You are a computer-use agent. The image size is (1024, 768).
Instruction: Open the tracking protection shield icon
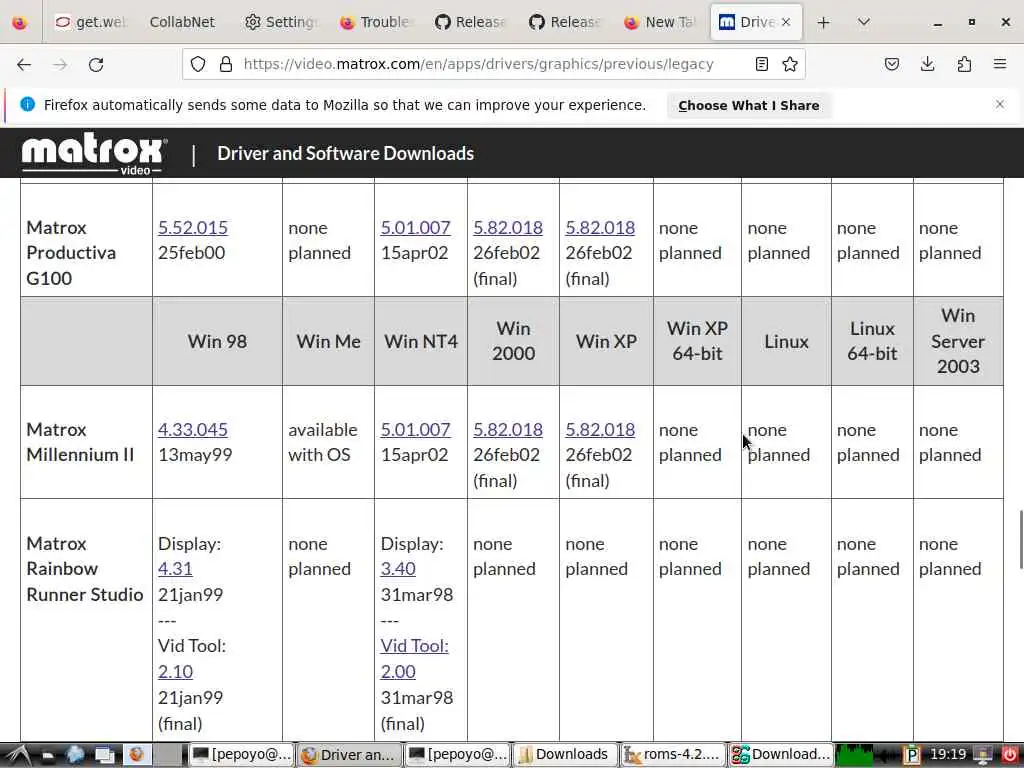point(198,64)
